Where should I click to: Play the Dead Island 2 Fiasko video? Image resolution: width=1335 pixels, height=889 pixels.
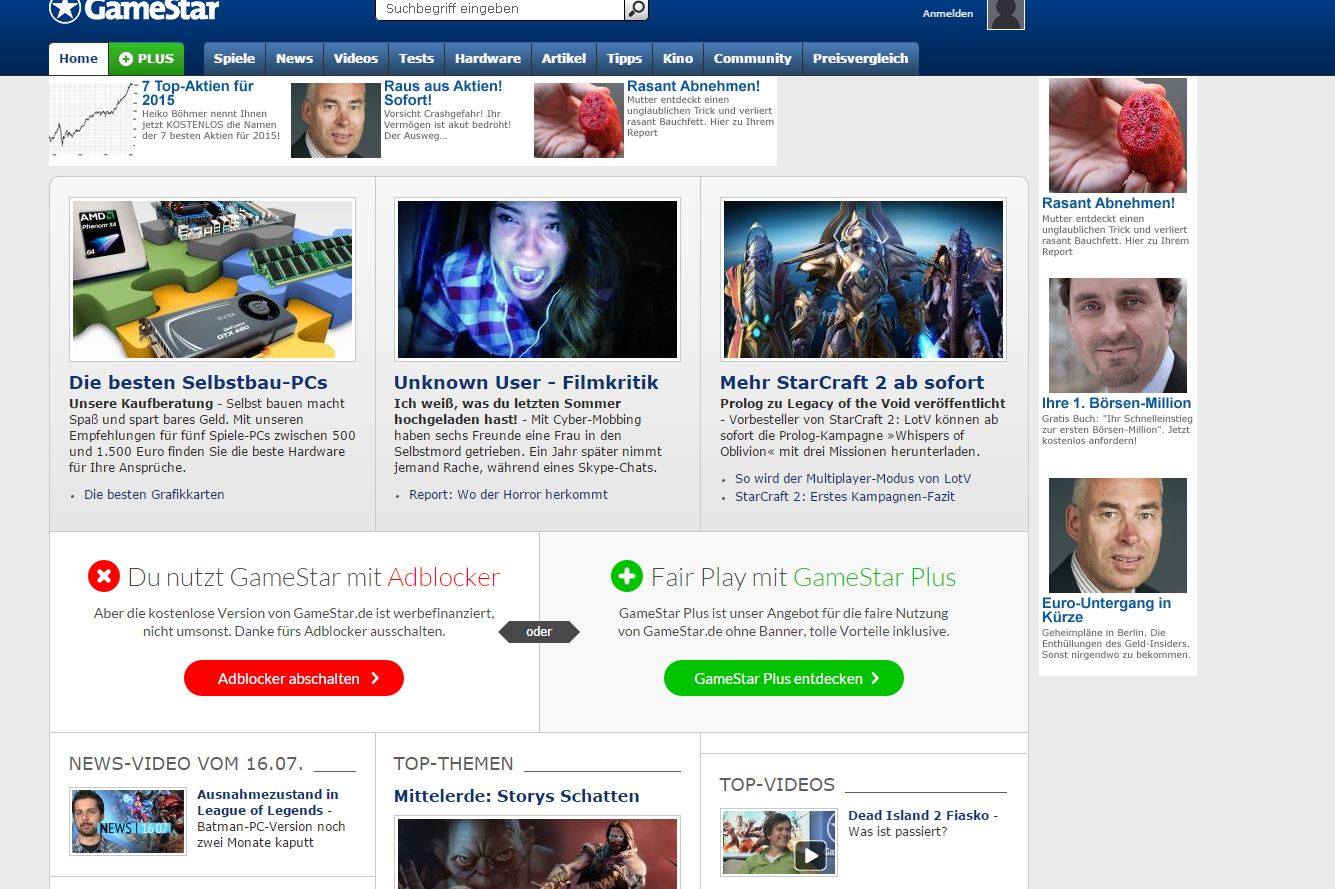point(810,855)
